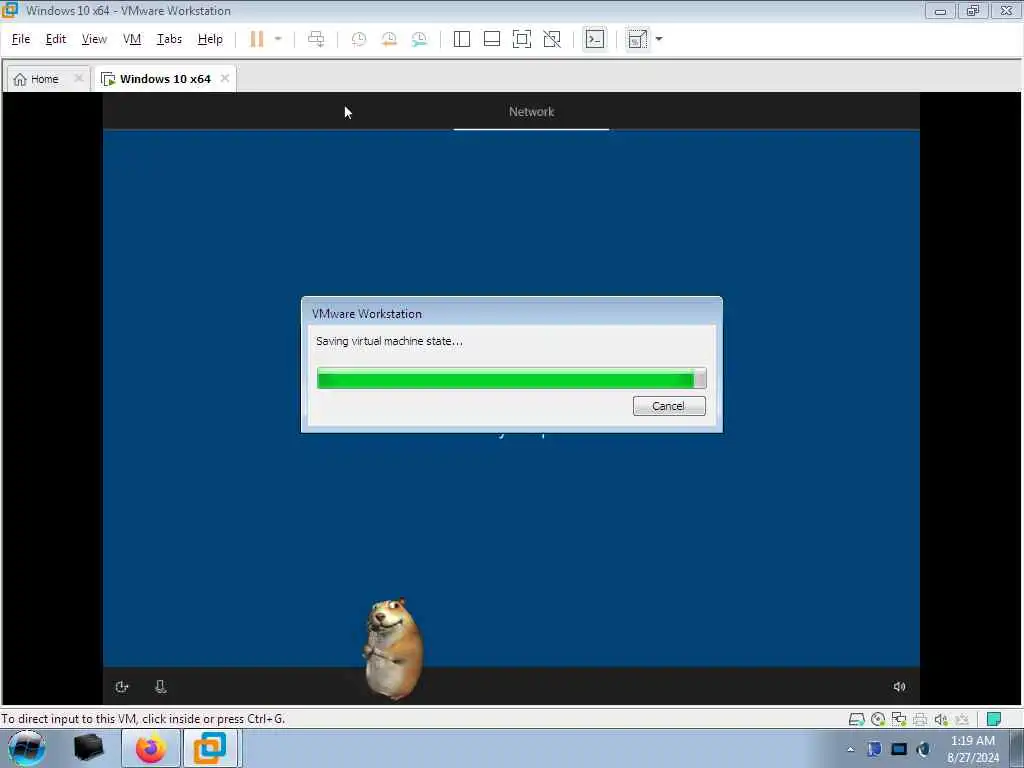
Task: Click the VMware Workstation dialog title bar
Action: pos(511,313)
